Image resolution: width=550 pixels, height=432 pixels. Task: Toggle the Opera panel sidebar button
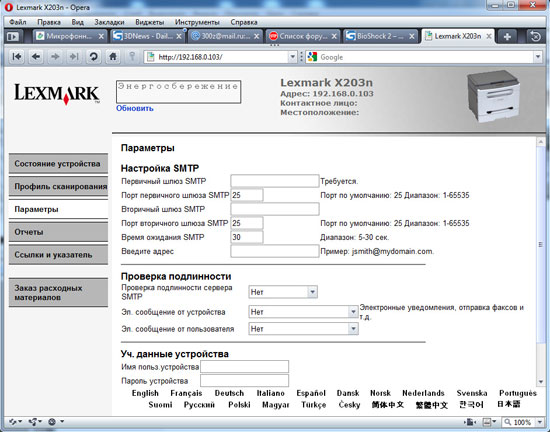point(13,36)
